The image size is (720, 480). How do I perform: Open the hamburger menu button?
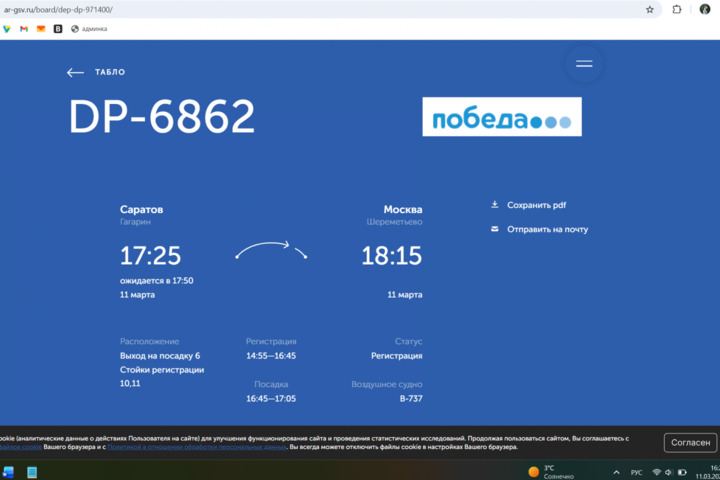coord(584,64)
